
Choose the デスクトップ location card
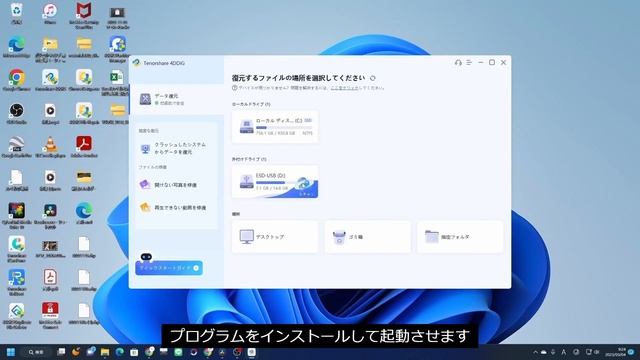(x=275, y=237)
